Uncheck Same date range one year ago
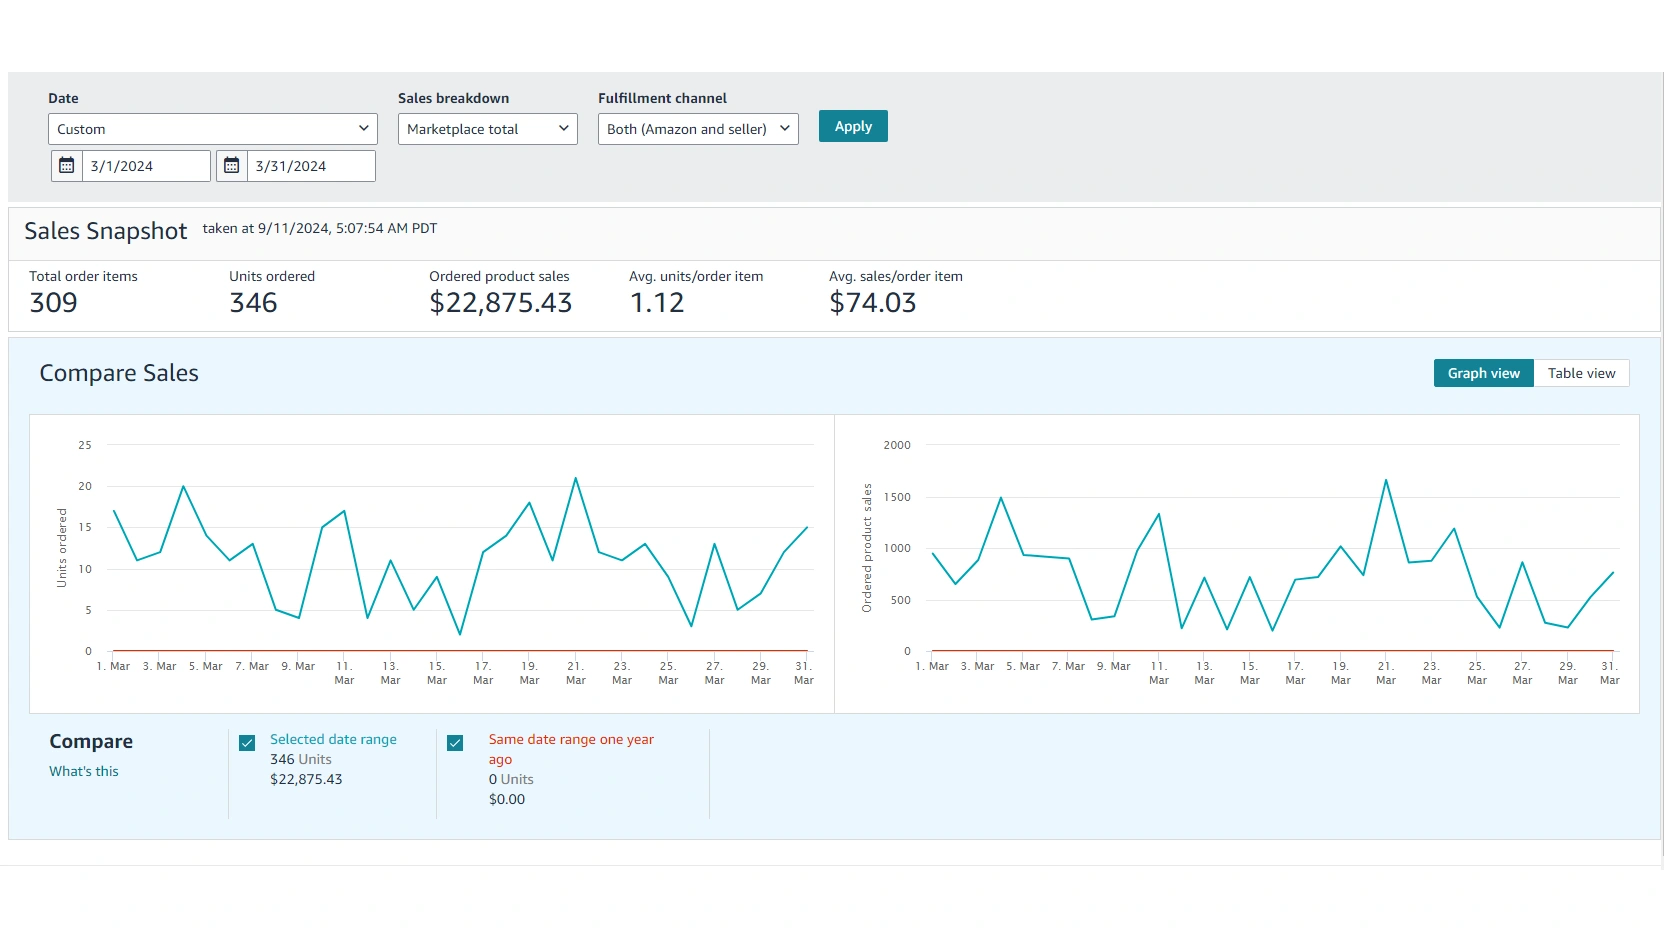The height and width of the screenshot is (936, 1664). [x=455, y=743]
